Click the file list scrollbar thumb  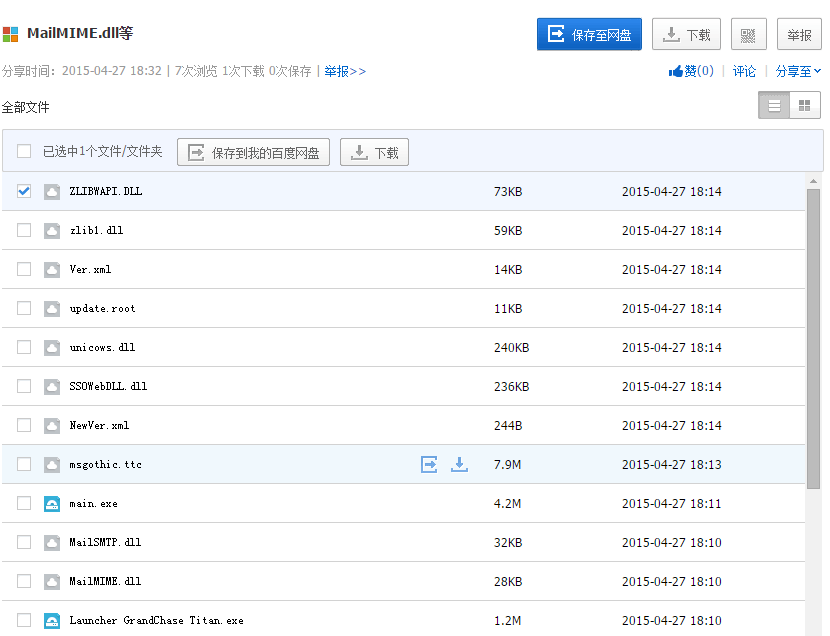(x=814, y=339)
